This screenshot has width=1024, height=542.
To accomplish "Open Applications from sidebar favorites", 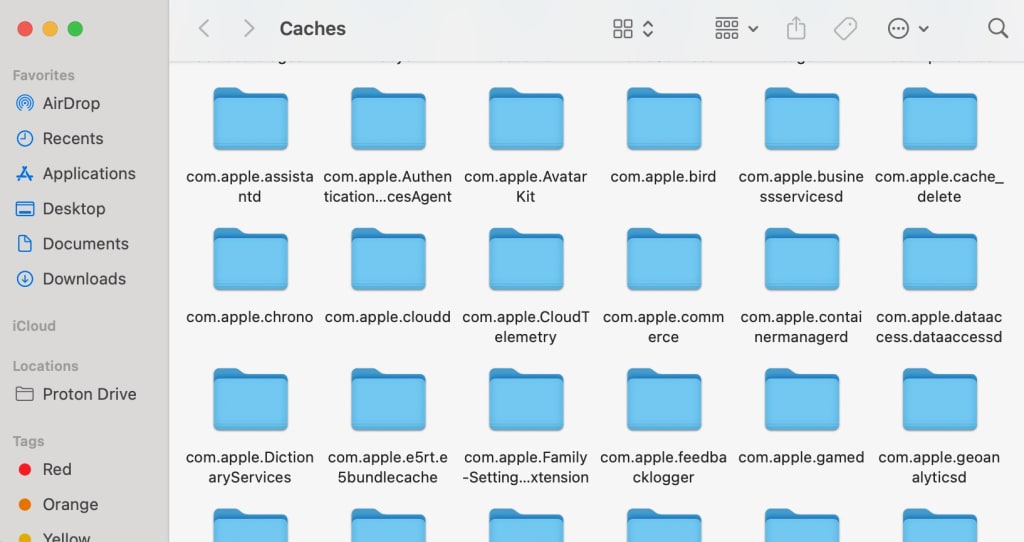I will 89,174.
